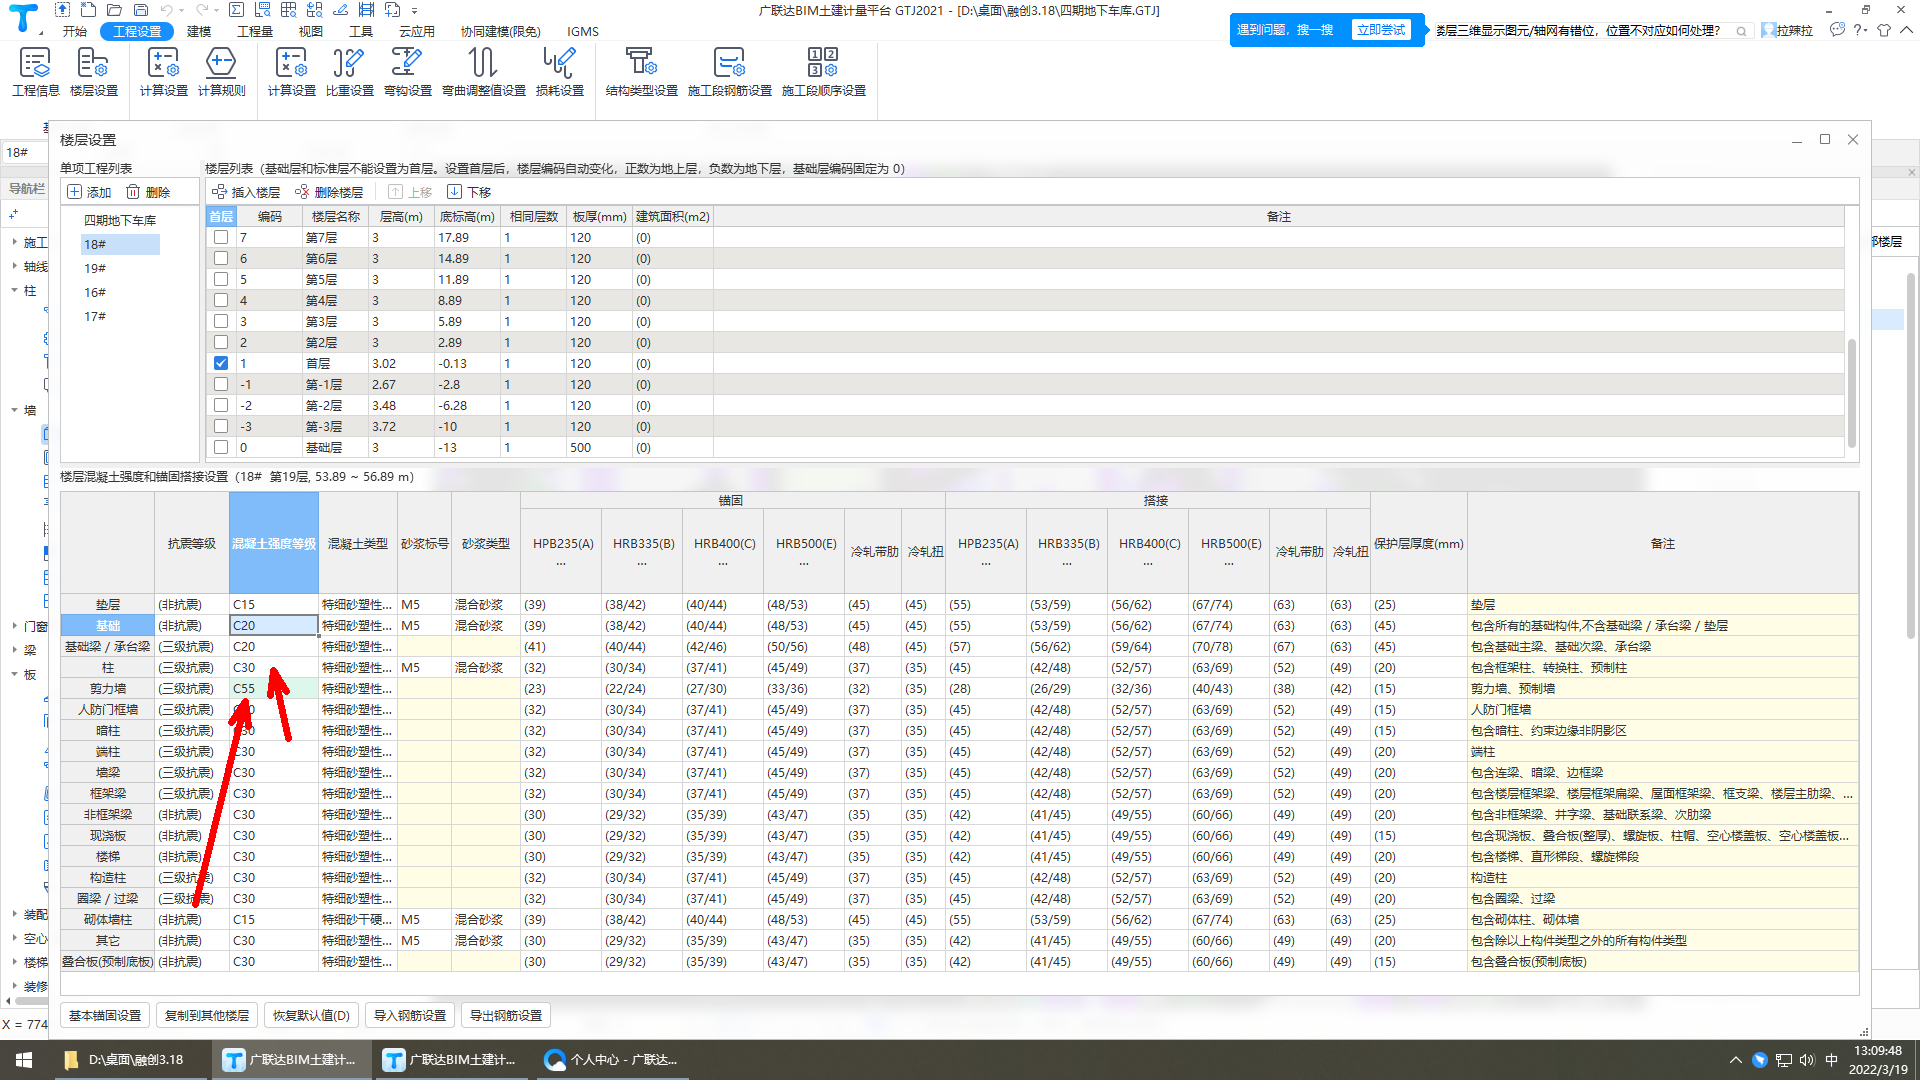Click 上移 arrow icon

(x=395, y=192)
